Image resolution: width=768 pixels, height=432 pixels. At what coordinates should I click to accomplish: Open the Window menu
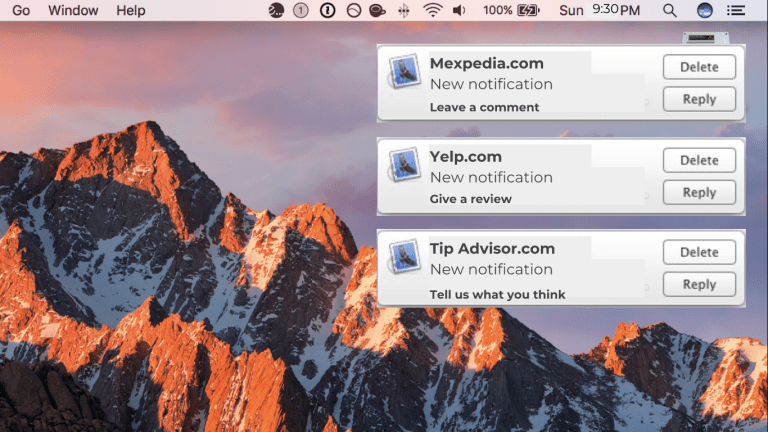coord(73,10)
